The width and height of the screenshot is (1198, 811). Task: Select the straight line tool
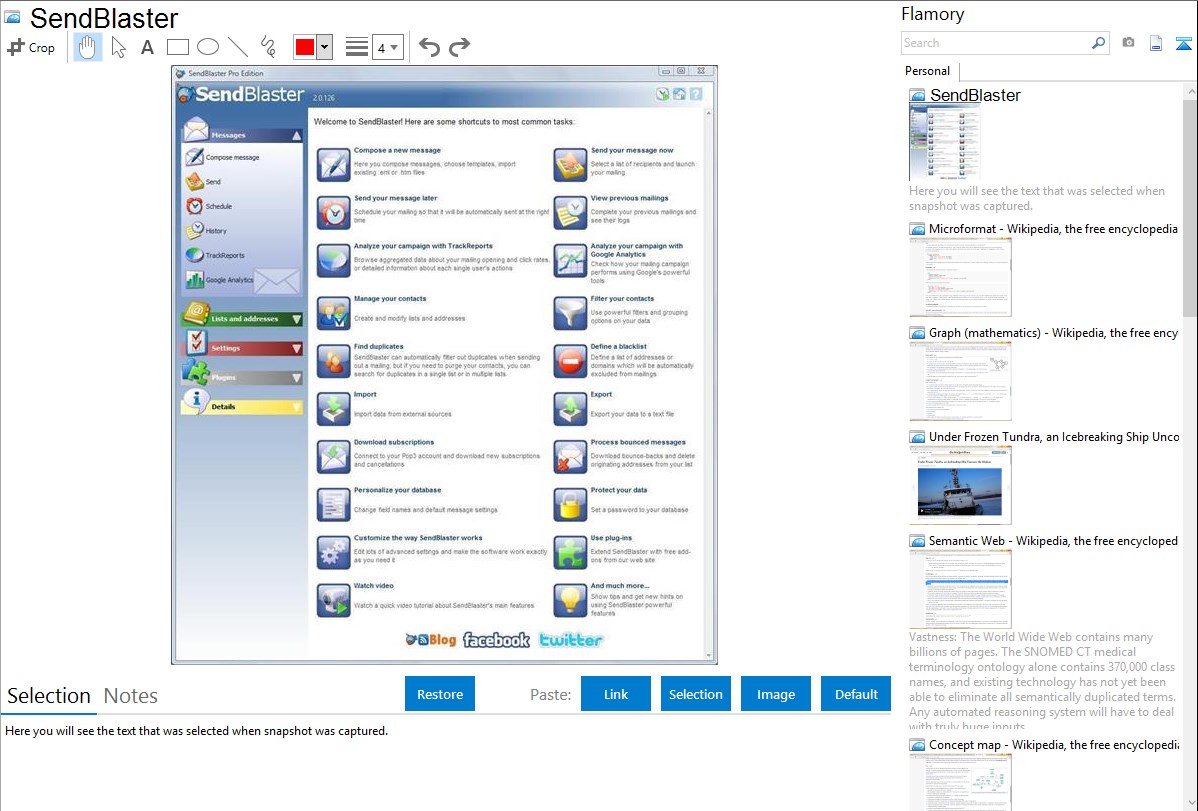[237, 47]
